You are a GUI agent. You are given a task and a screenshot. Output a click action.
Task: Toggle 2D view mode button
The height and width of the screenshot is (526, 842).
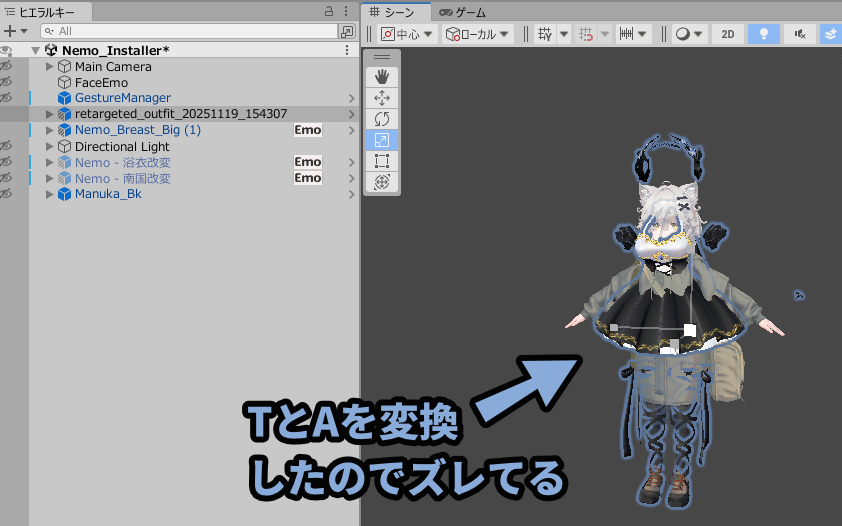point(727,33)
